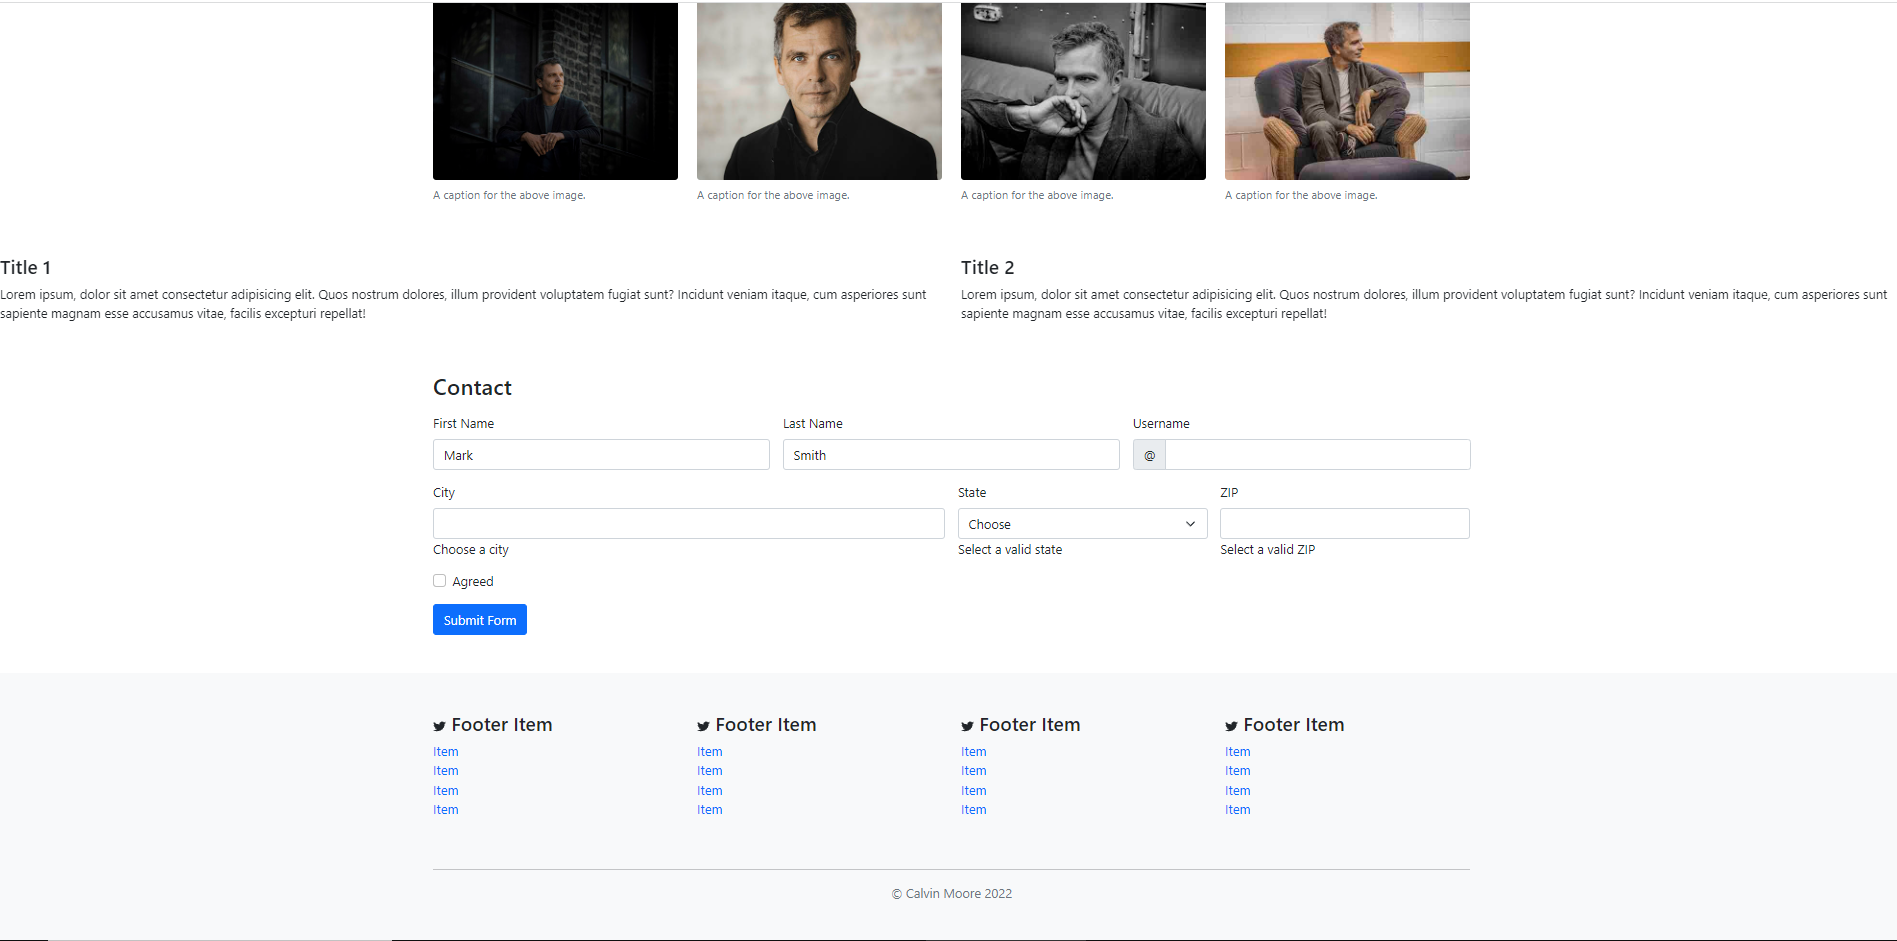This screenshot has height=941, width=1897.
Task: Toggle the Agreed checkbox
Action: (x=439, y=580)
